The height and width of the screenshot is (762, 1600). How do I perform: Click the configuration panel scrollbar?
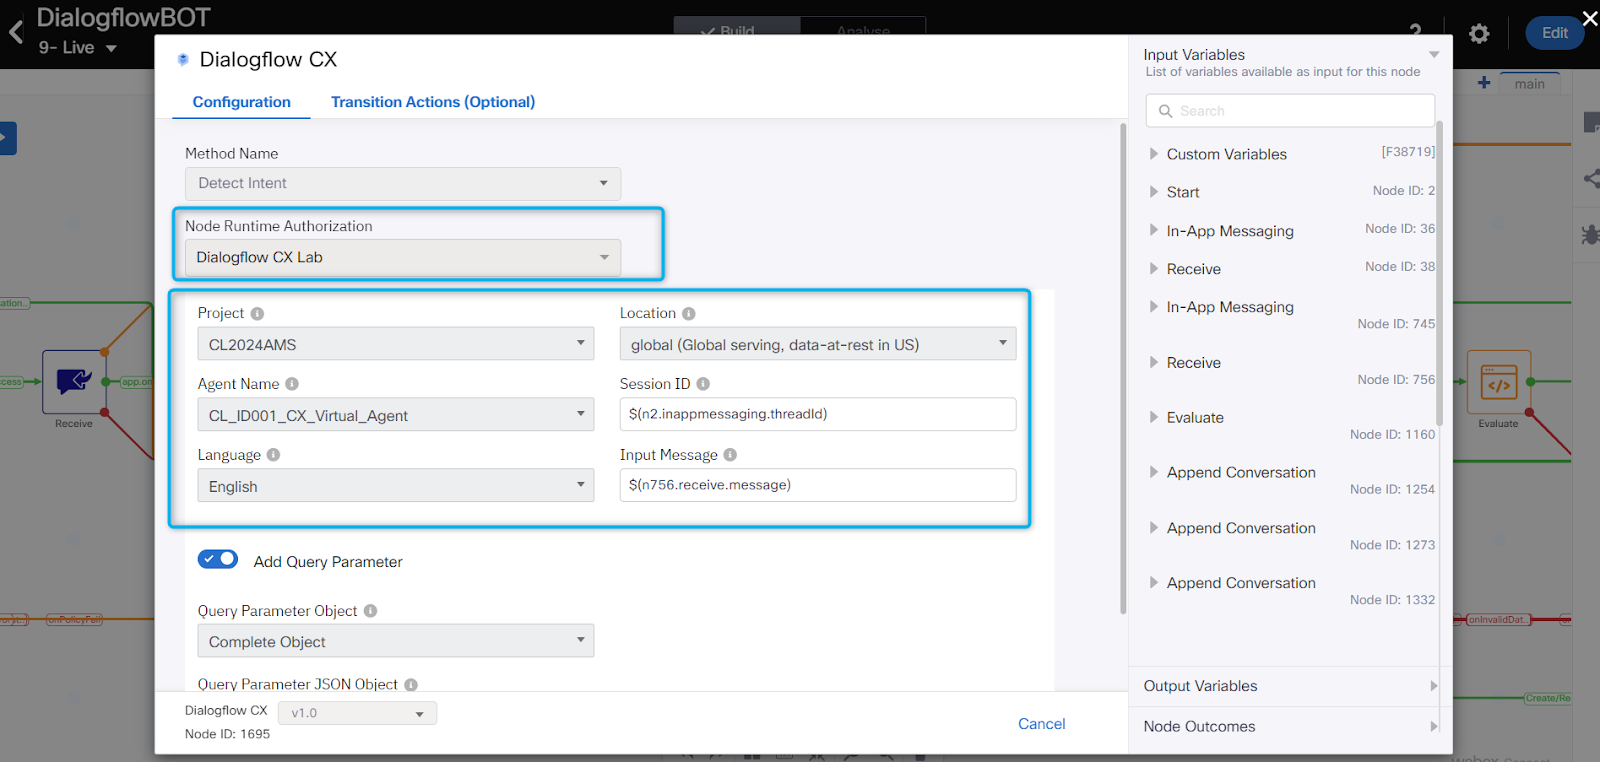click(1123, 368)
